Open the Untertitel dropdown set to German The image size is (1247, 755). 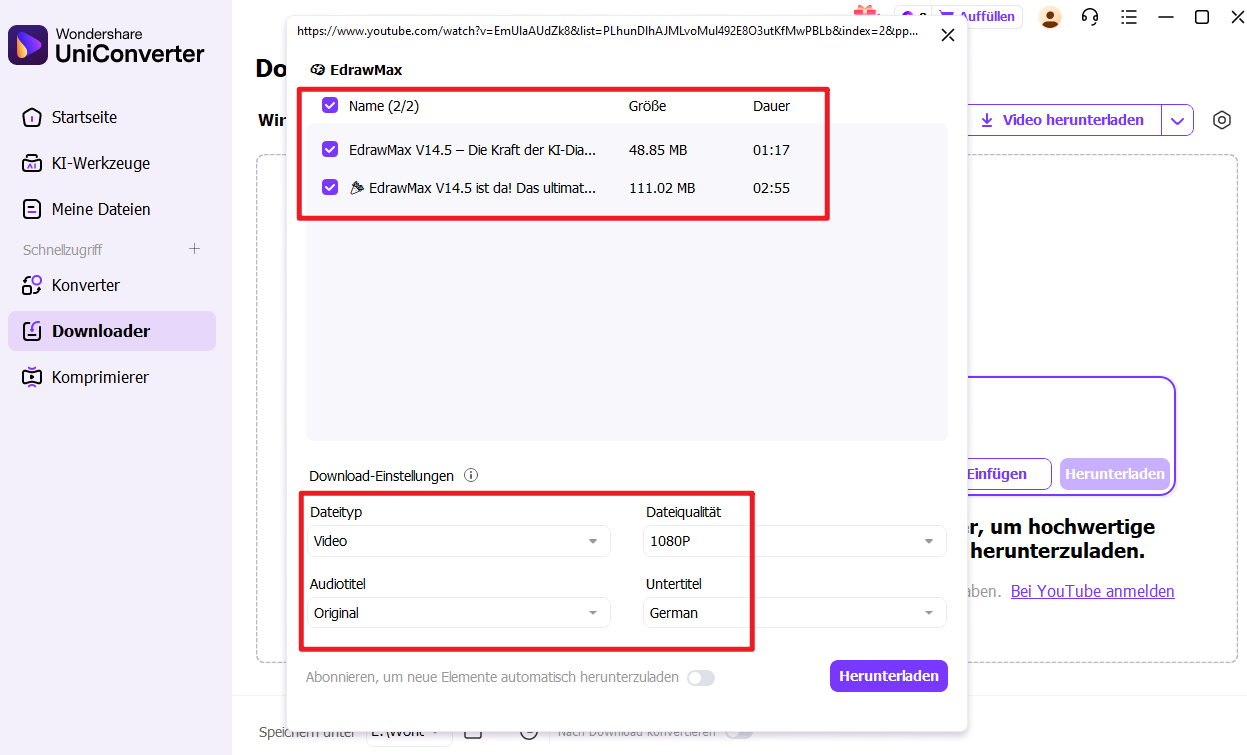[795, 612]
